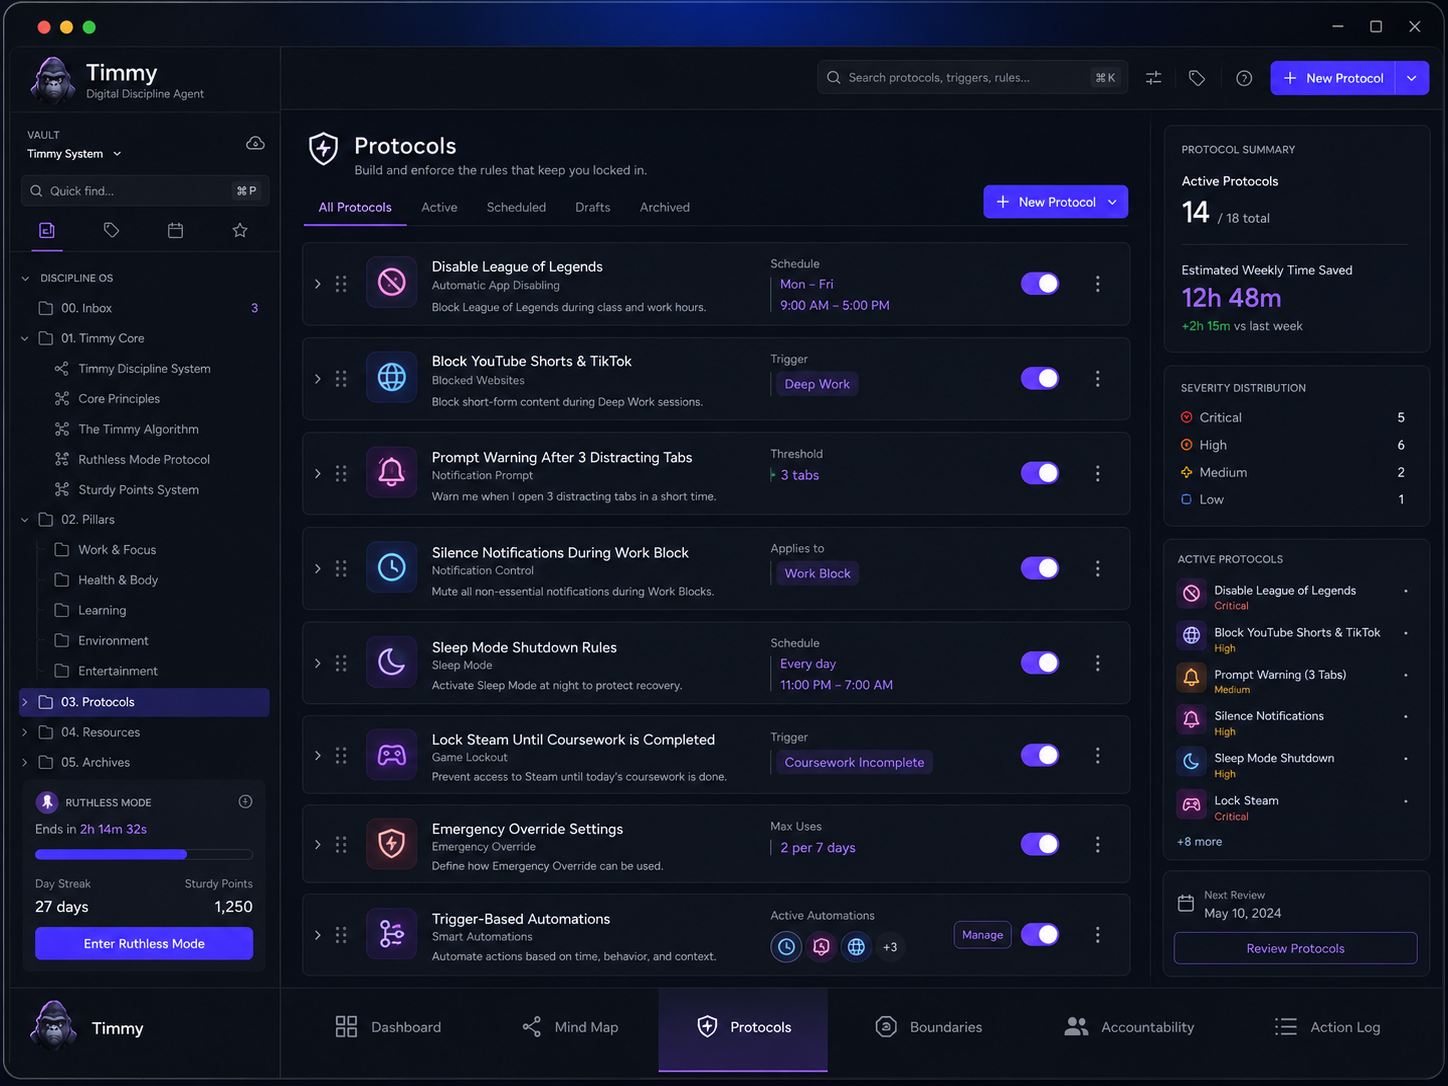Click the clock automation chip in Active Automations
This screenshot has height=1086, width=1448.
(x=787, y=946)
